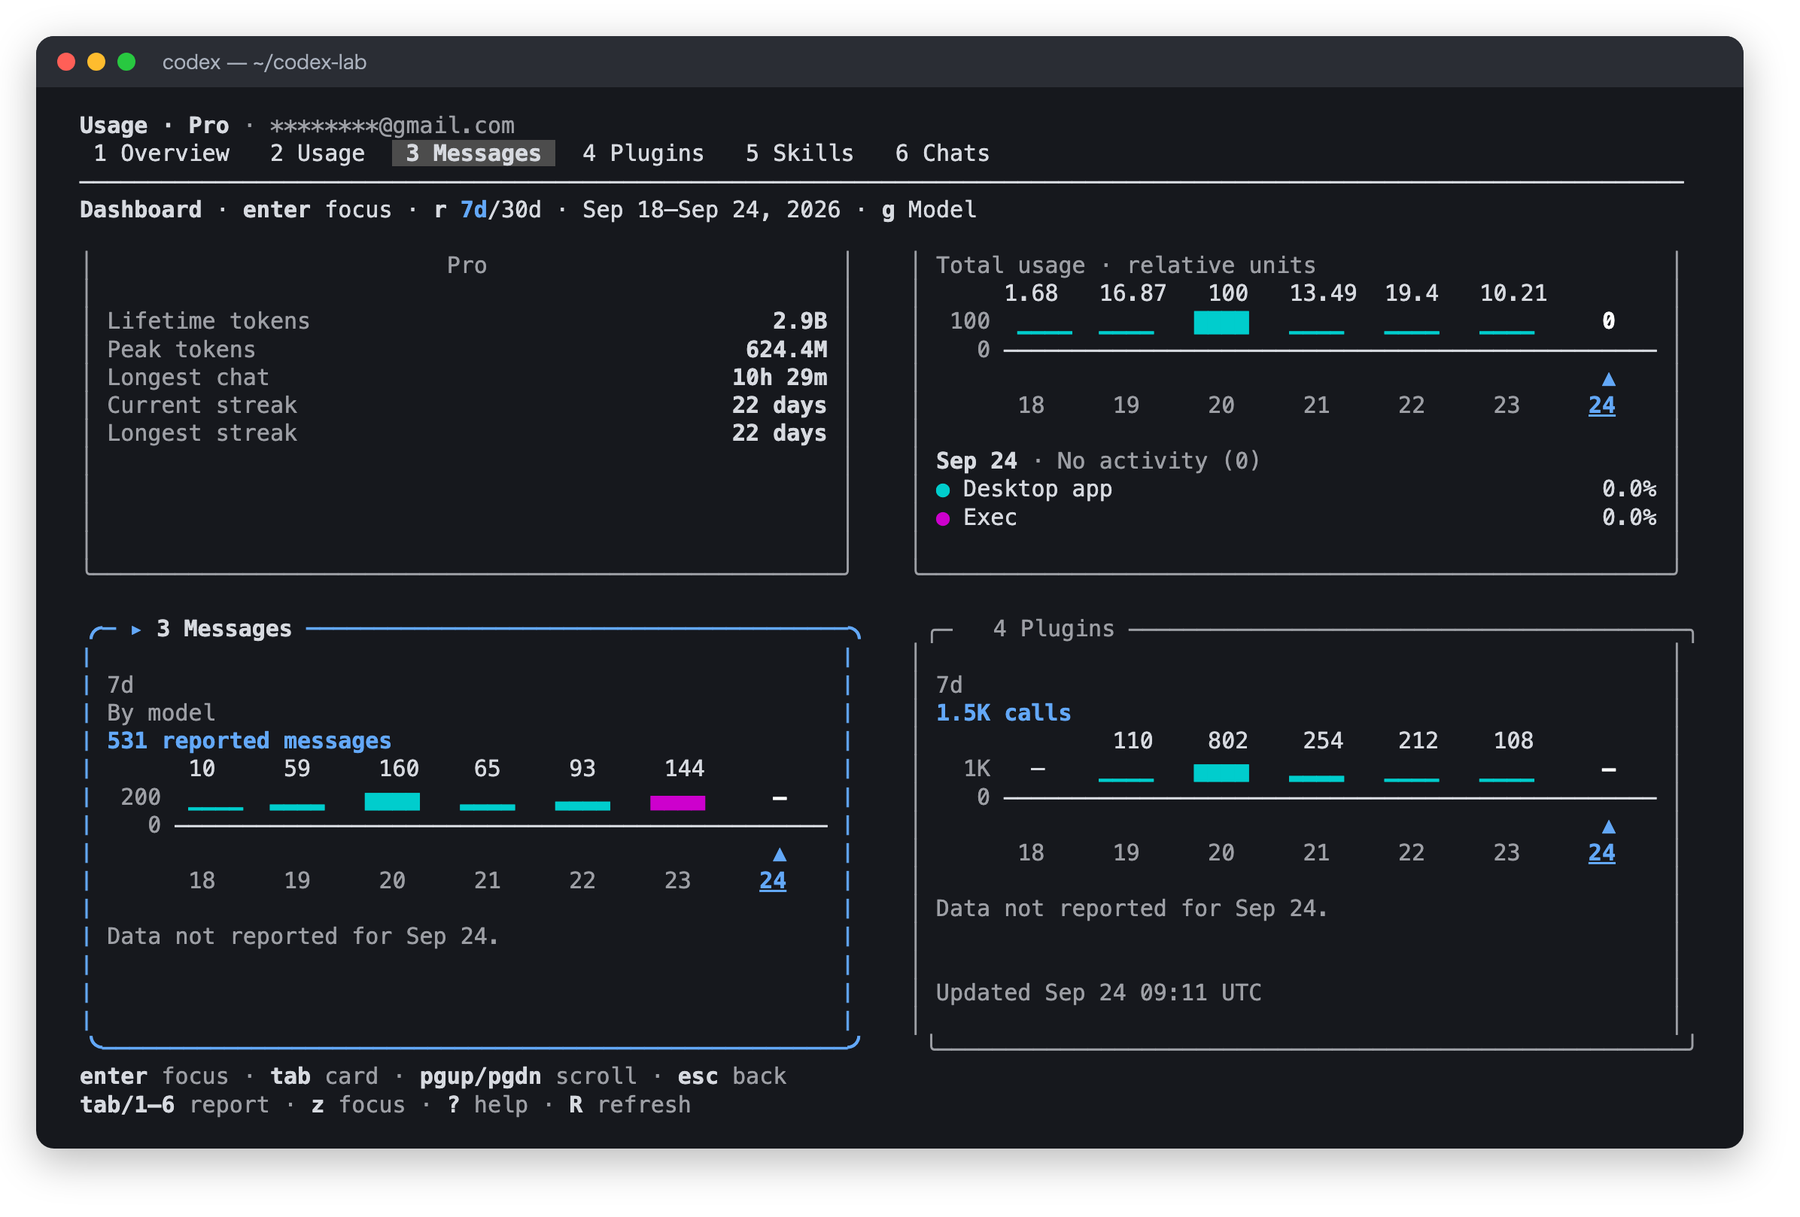
Task: Click the Sep 18–Sep 24, 2026 date range
Action: tap(711, 210)
